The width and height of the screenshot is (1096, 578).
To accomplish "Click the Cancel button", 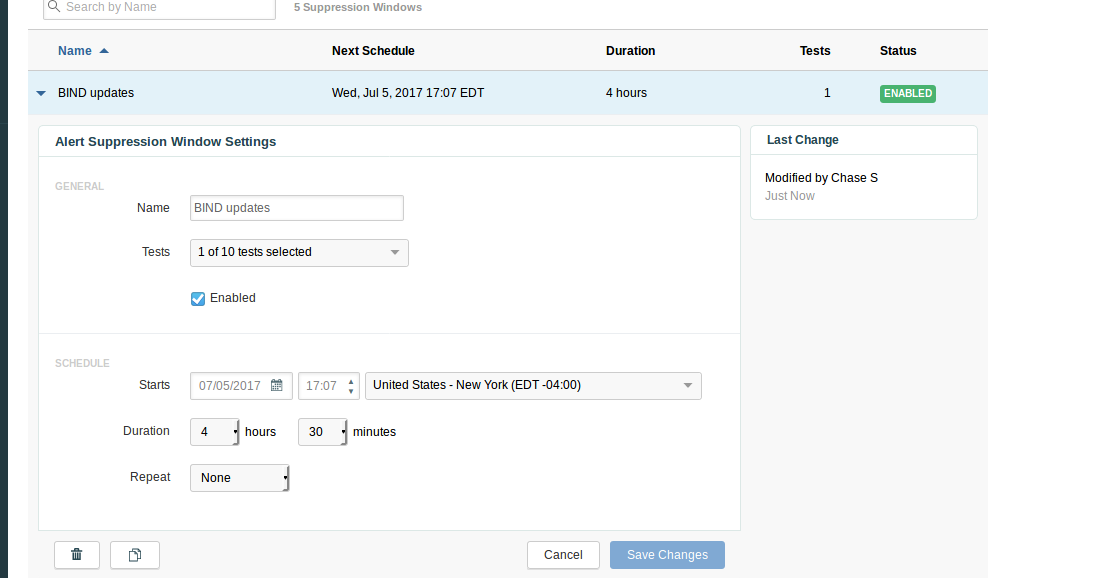I will (x=563, y=555).
